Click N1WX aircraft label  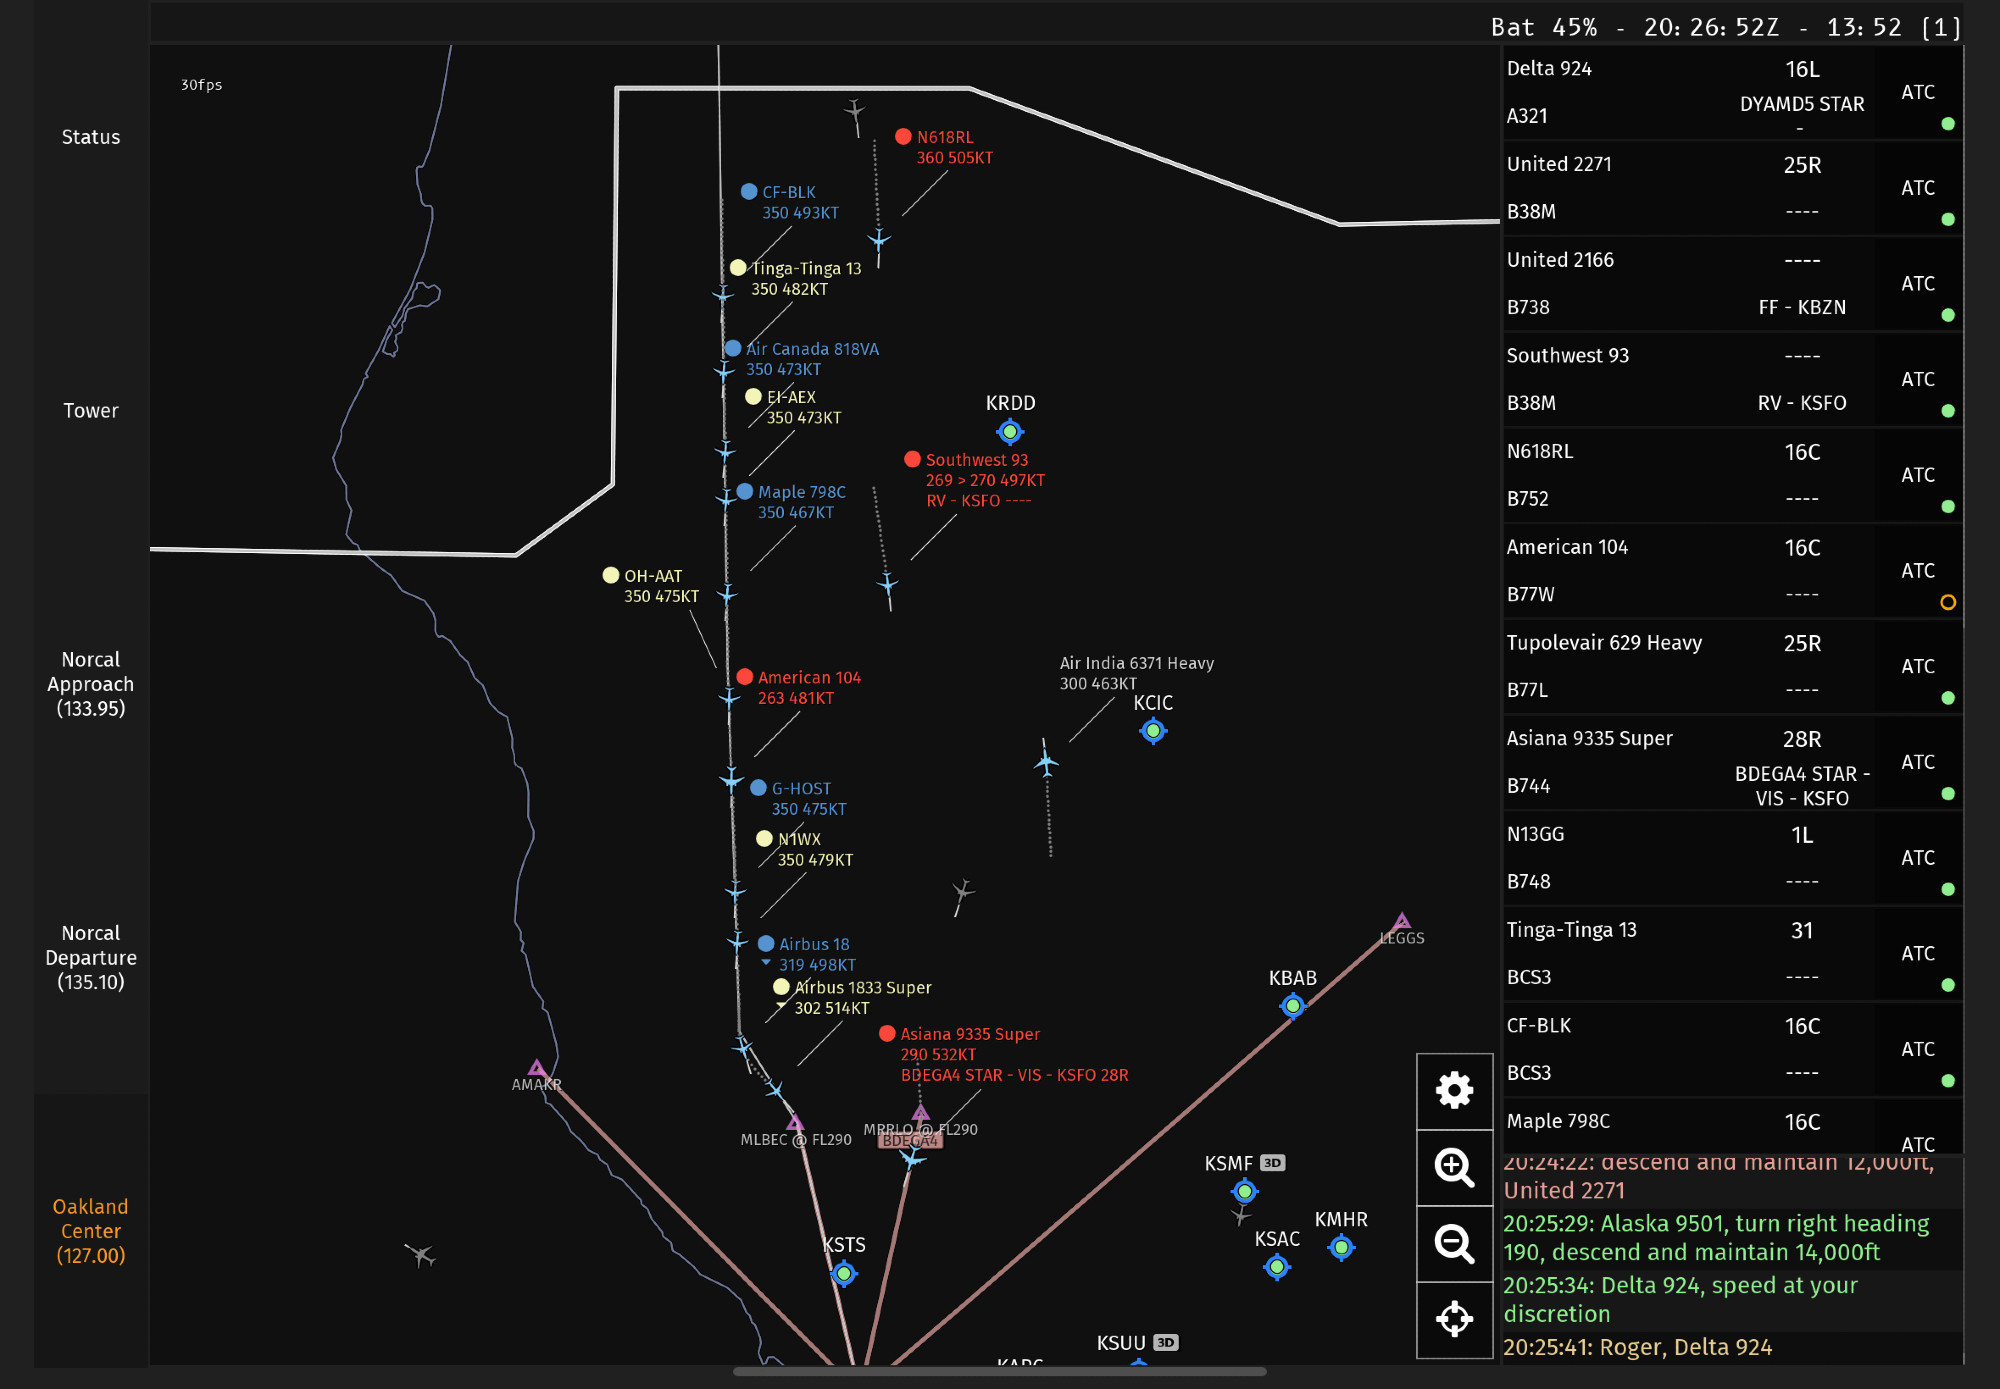coord(799,839)
